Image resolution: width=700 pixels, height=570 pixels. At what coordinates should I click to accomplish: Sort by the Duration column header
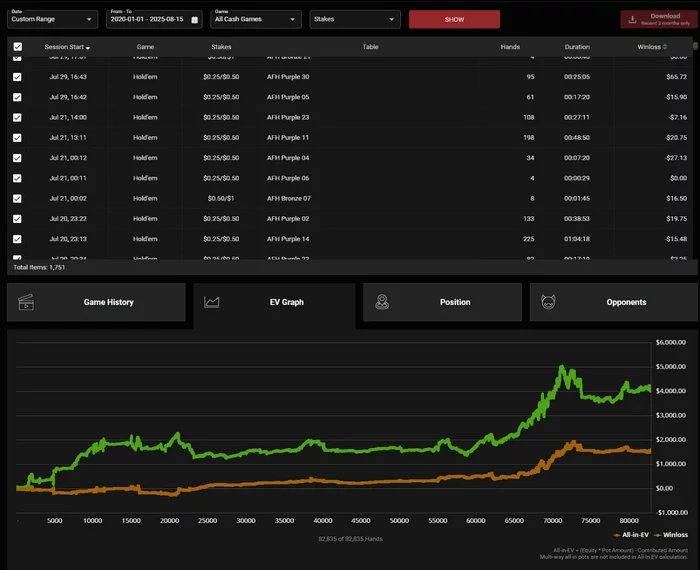tap(577, 47)
